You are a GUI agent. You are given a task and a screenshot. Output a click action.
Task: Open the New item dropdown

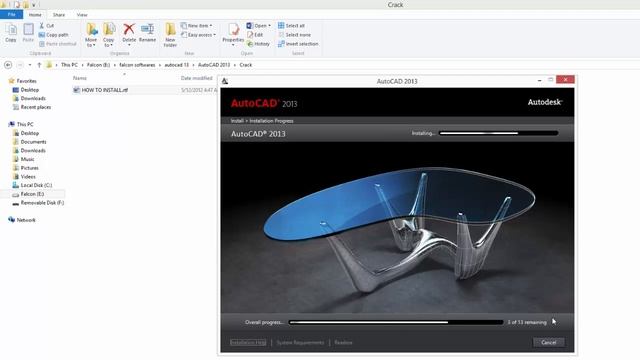click(x=196, y=25)
